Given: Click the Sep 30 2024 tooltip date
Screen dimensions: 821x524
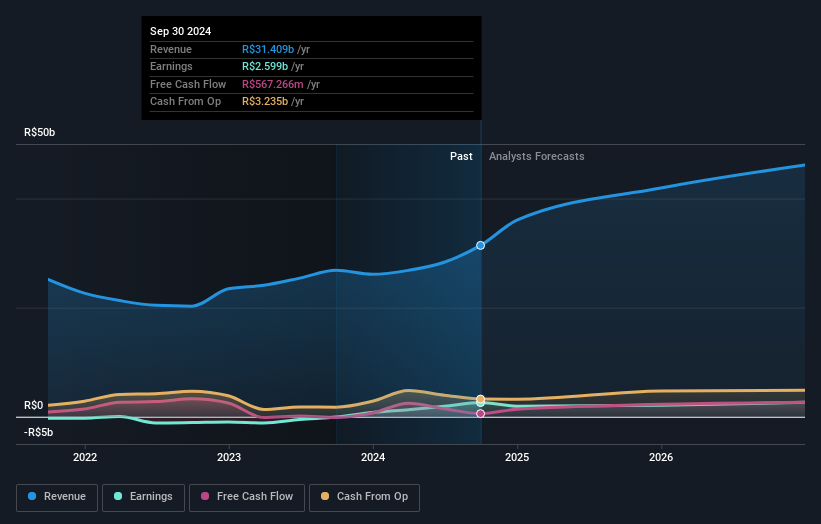Looking at the screenshot, I should coord(181,31).
